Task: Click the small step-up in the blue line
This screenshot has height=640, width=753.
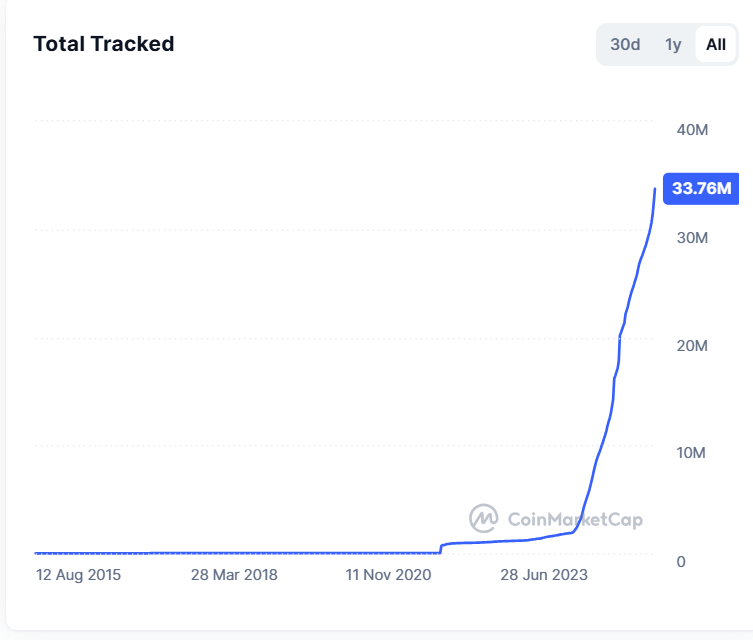Action: (x=441, y=547)
